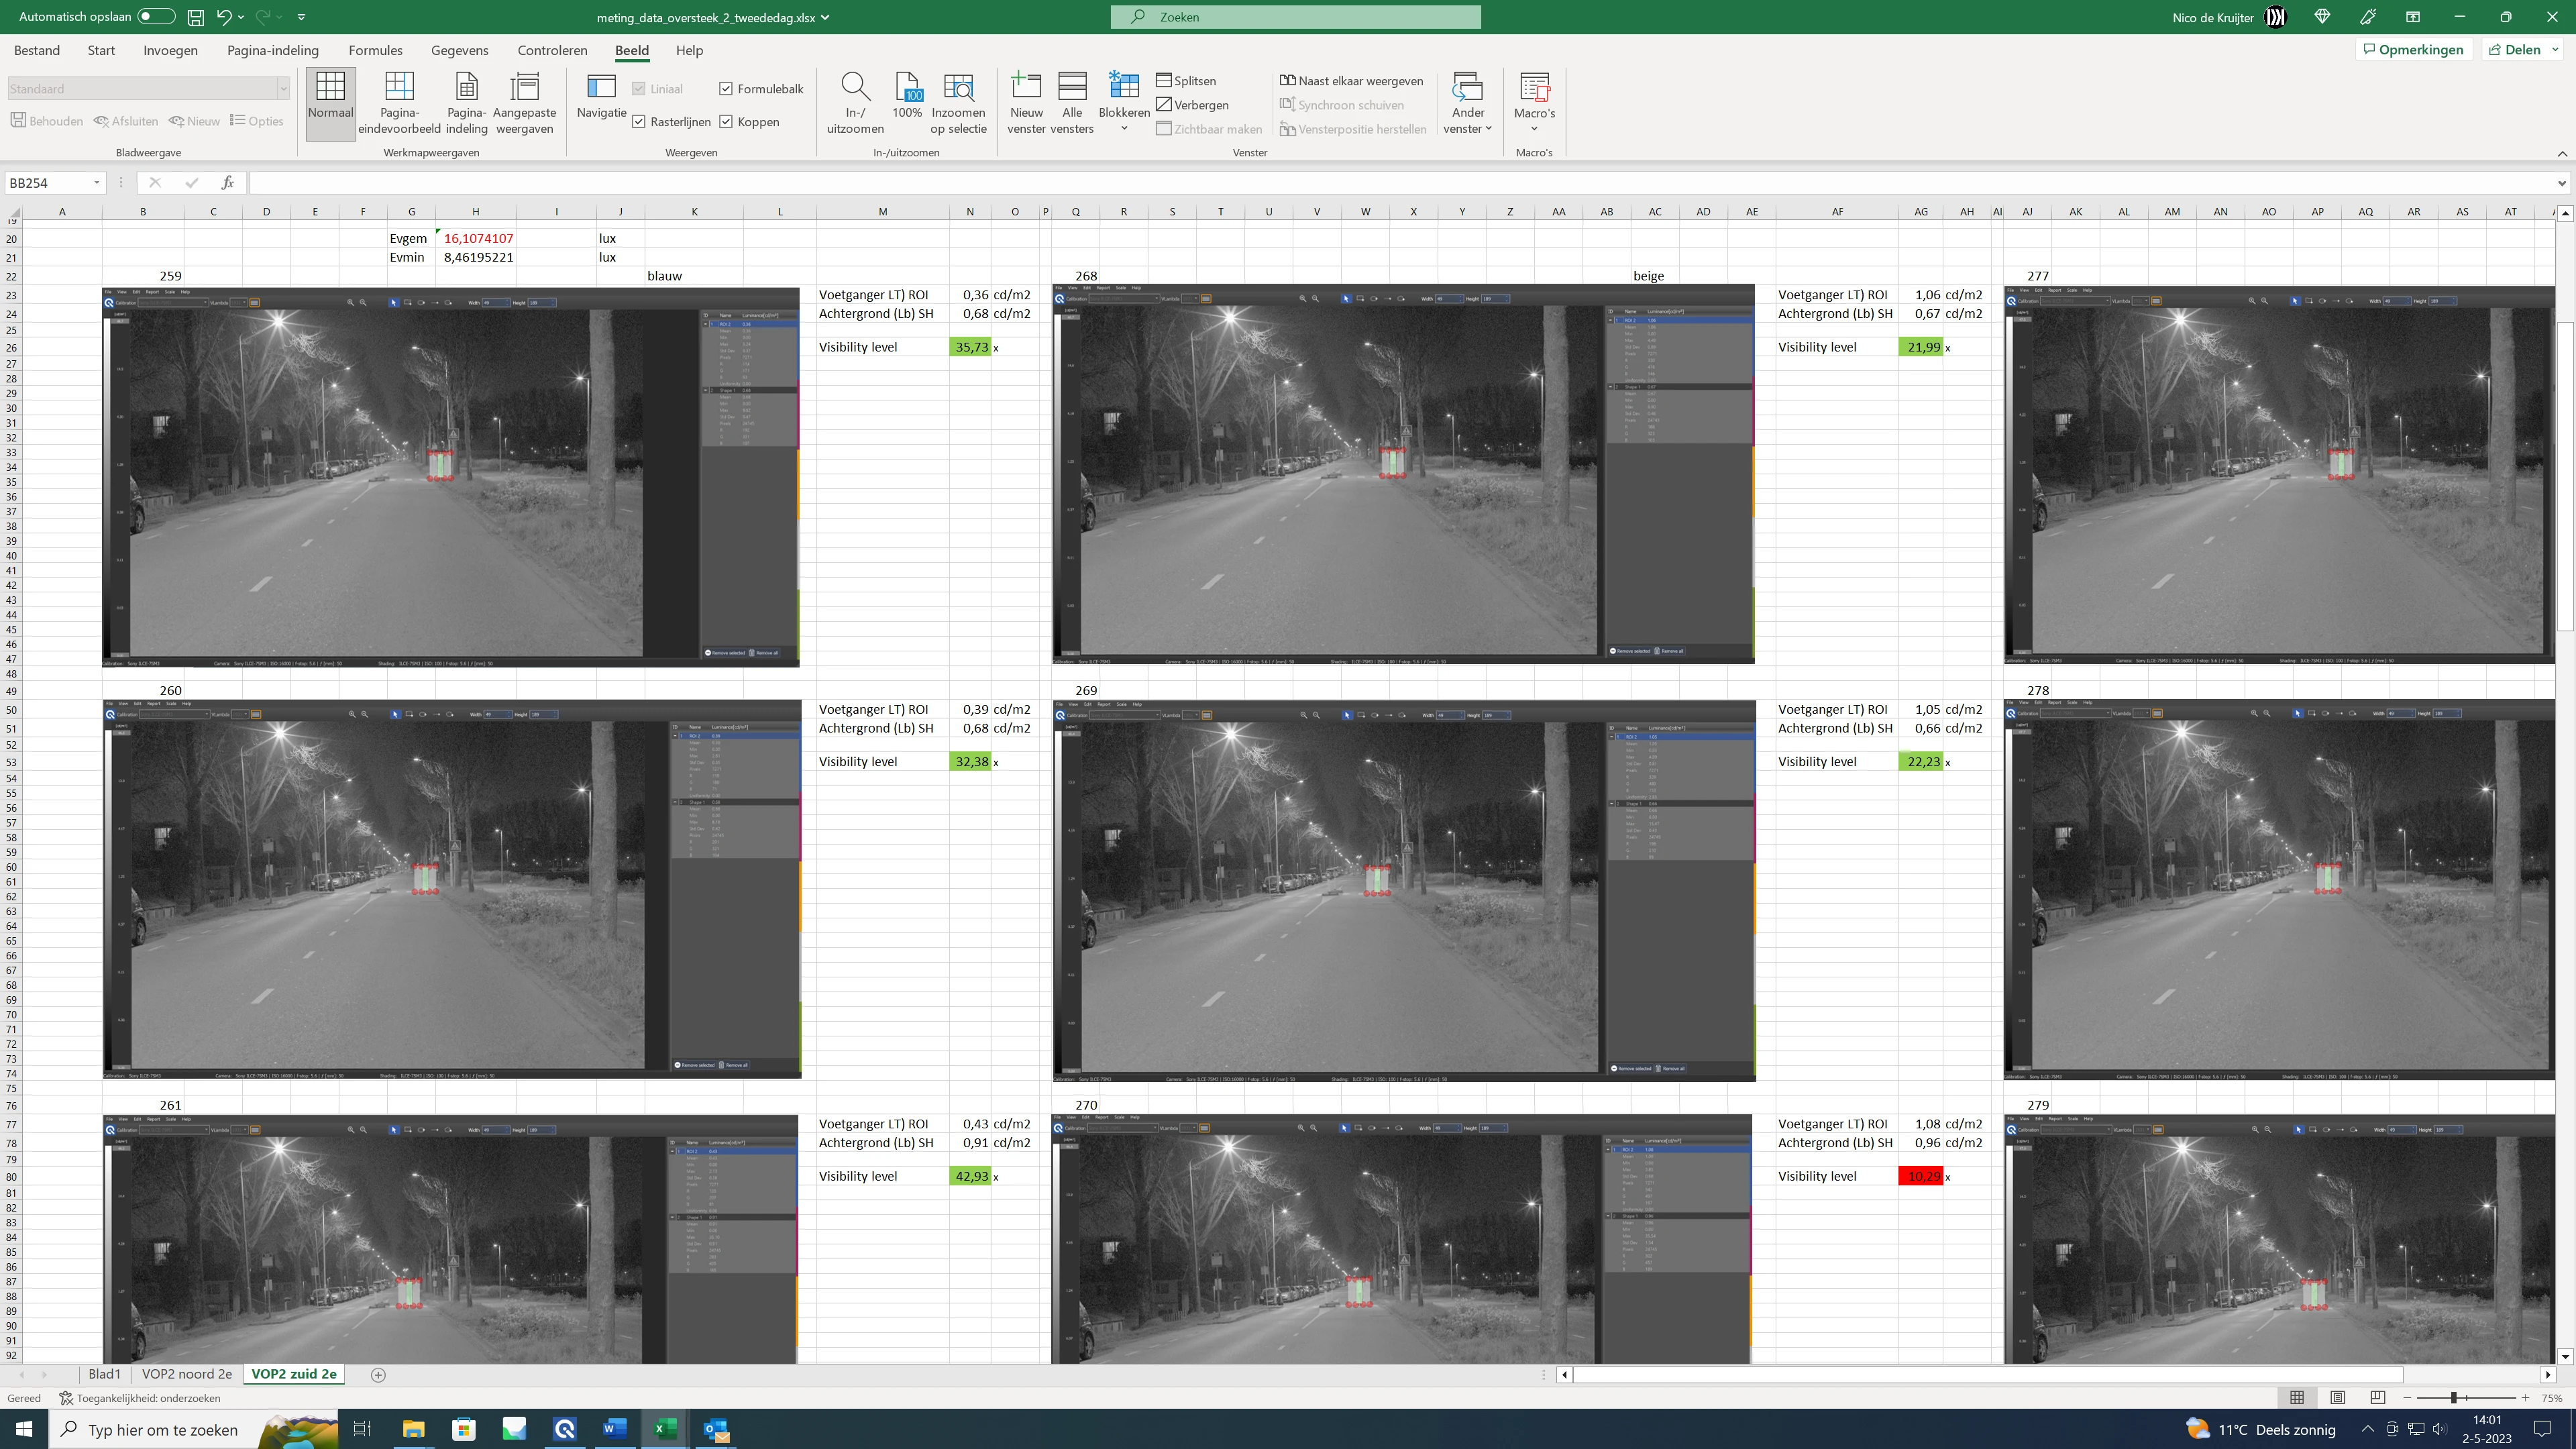Click the Splitsen window button
The width and height of the screenshot is (2576, 1449).
tap(1186, 81)
